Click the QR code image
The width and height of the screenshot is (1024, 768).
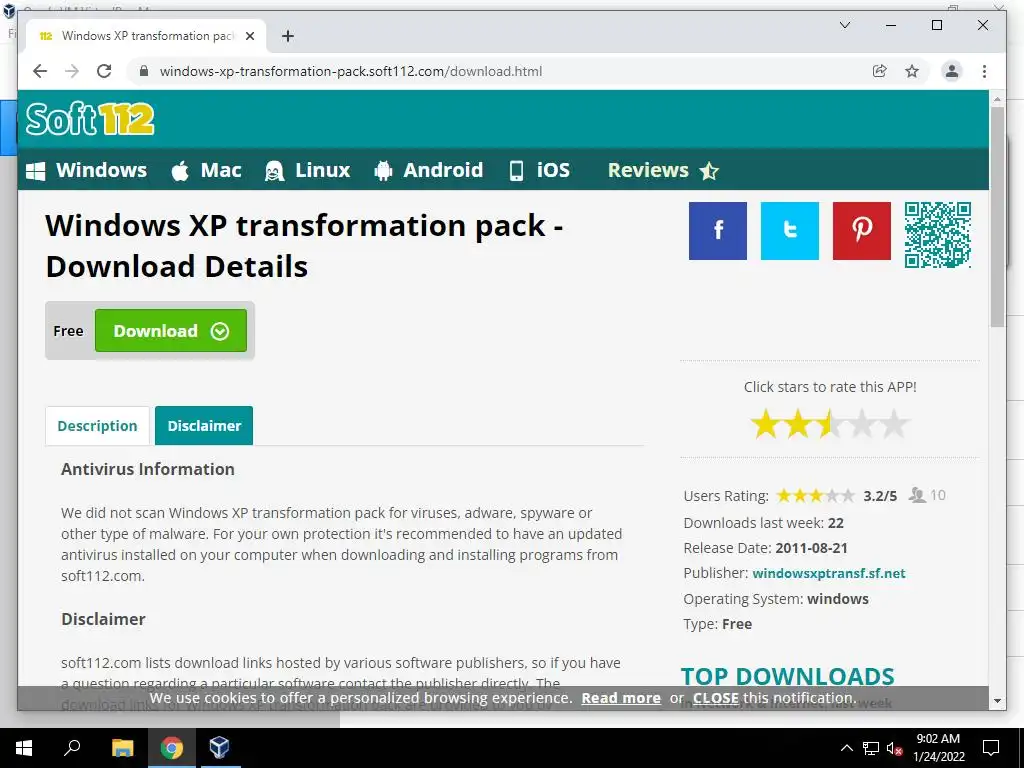coord(938,234)
